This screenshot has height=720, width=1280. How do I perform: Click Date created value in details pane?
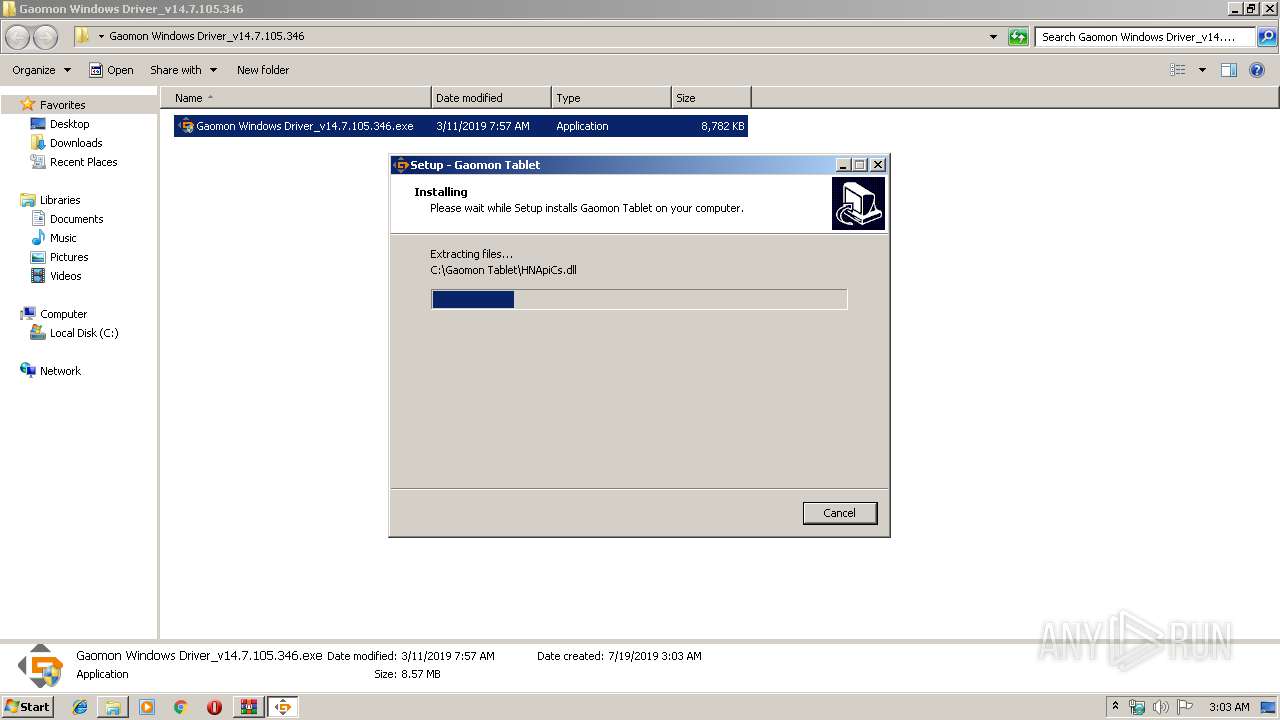(654, 656)
